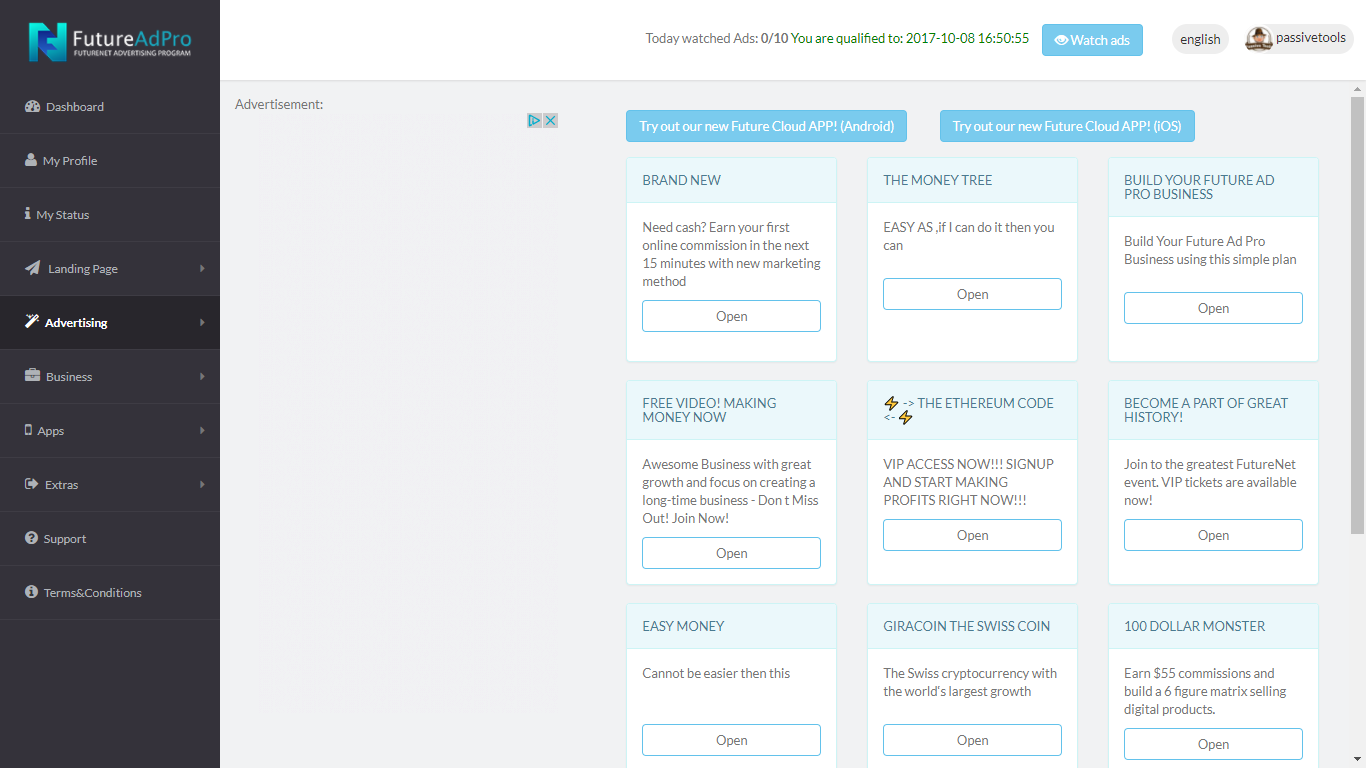Try the Future Cloud APP iOS button
The width and height of the screenshot is (1366, 768).
click(x=1067, y=126)
